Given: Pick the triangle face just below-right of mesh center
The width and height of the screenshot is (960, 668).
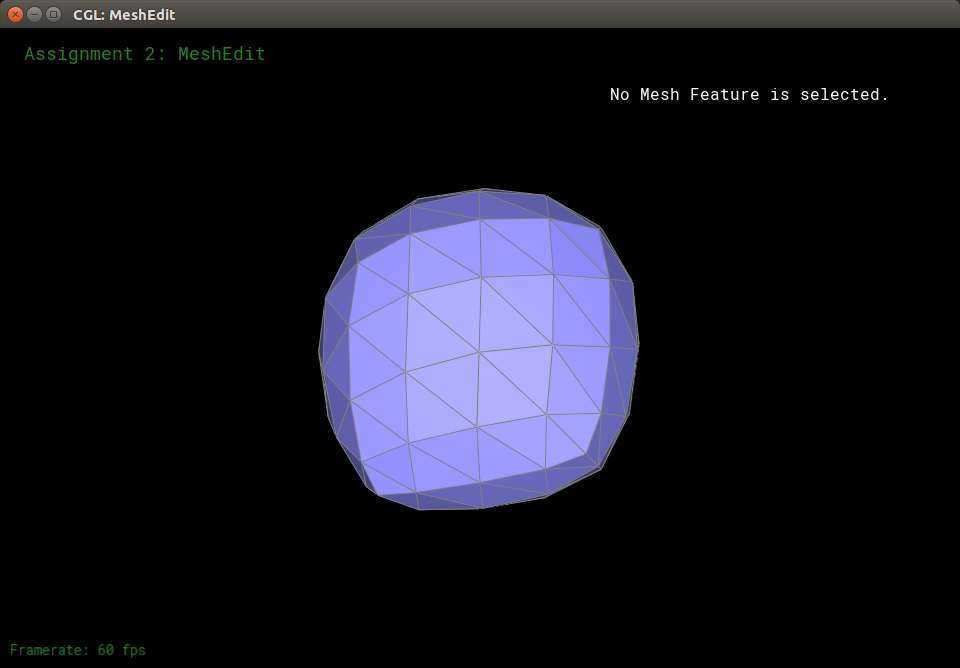Looking at the screenshot, I should (x=525, y=372).
